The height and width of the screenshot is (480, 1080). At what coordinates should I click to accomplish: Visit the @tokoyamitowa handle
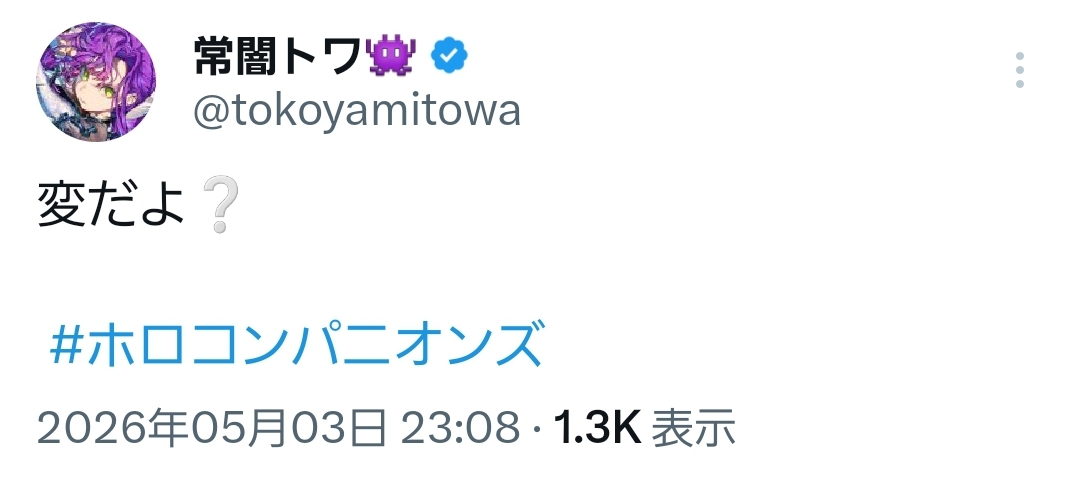tap(357, 112)
